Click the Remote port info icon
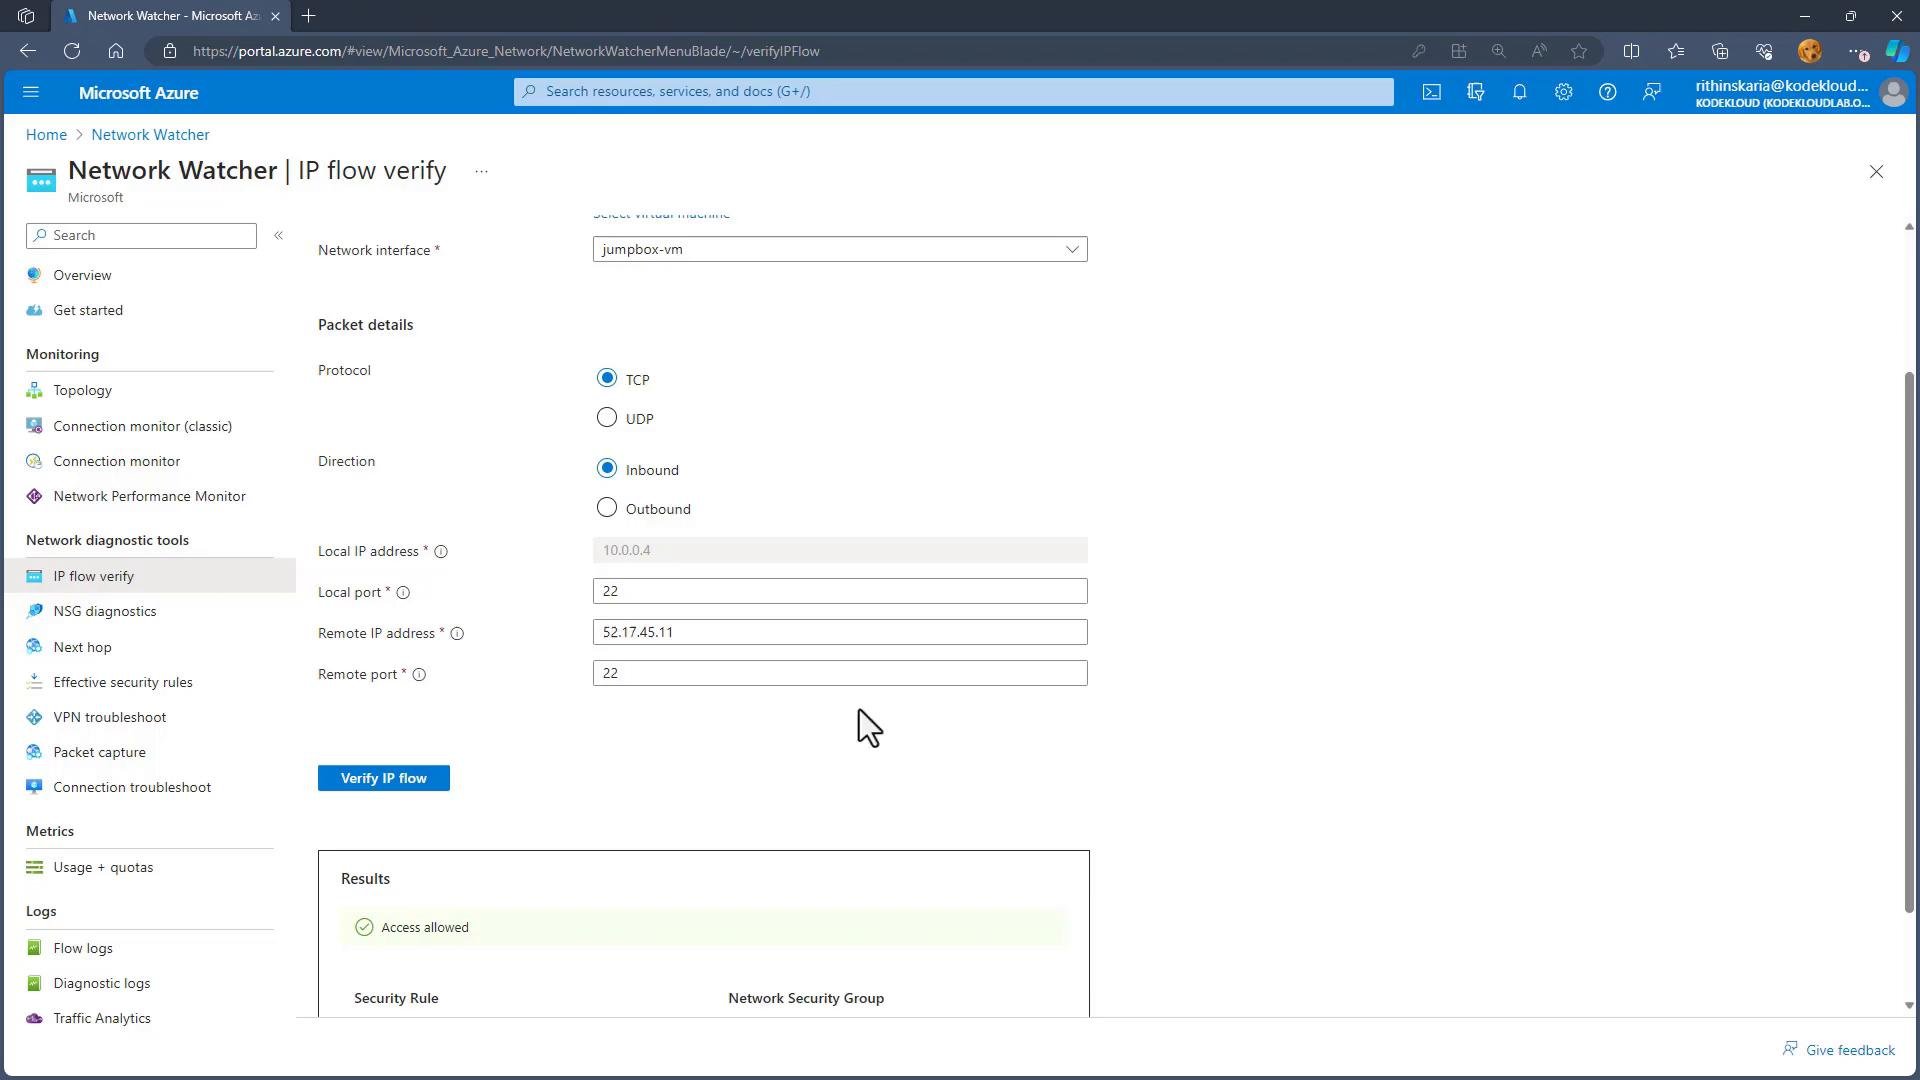The width and height of the screenshot is (1920, 1080). click(419, 675)
